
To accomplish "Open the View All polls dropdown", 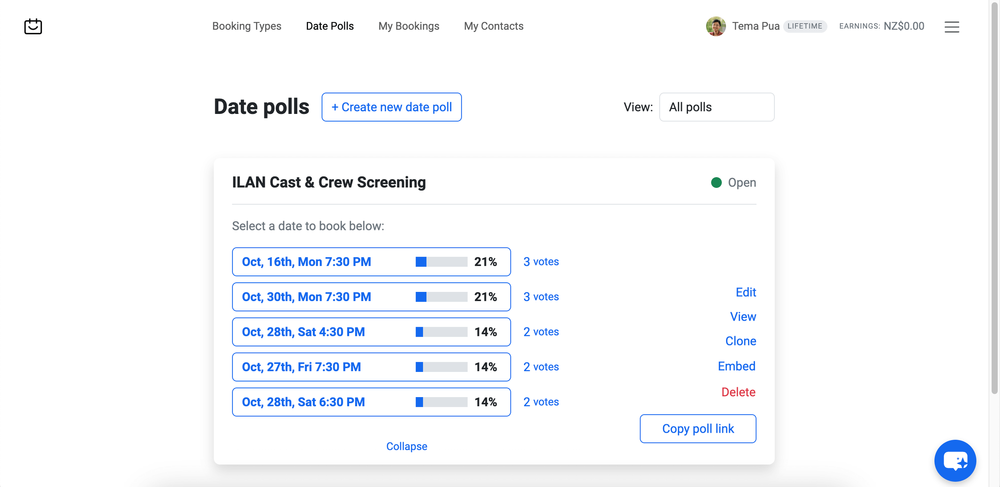I will [x=716, y=107].
